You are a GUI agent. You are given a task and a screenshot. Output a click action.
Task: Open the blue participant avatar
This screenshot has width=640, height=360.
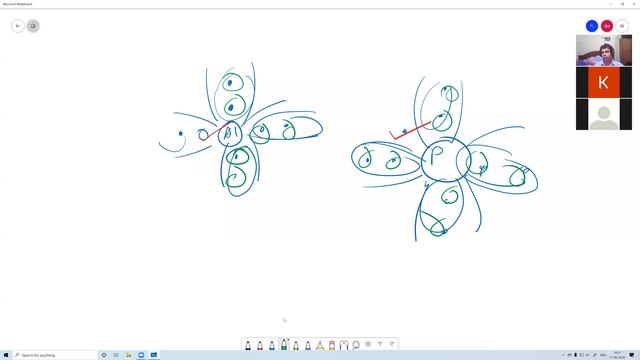tap(592, 26)
